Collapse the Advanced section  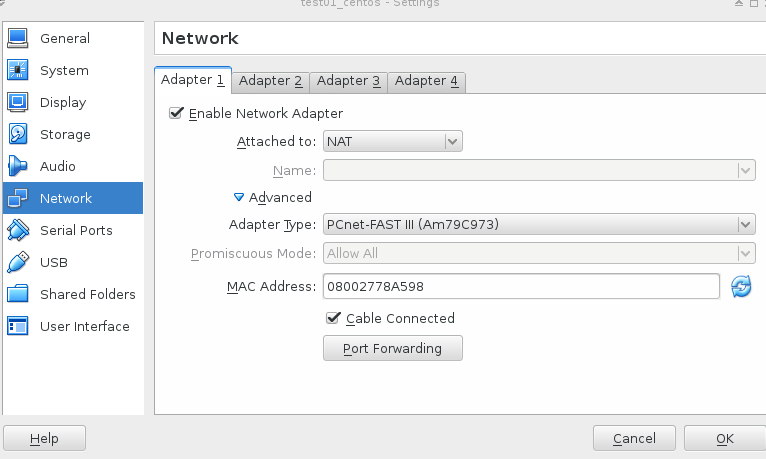[240, 198]
